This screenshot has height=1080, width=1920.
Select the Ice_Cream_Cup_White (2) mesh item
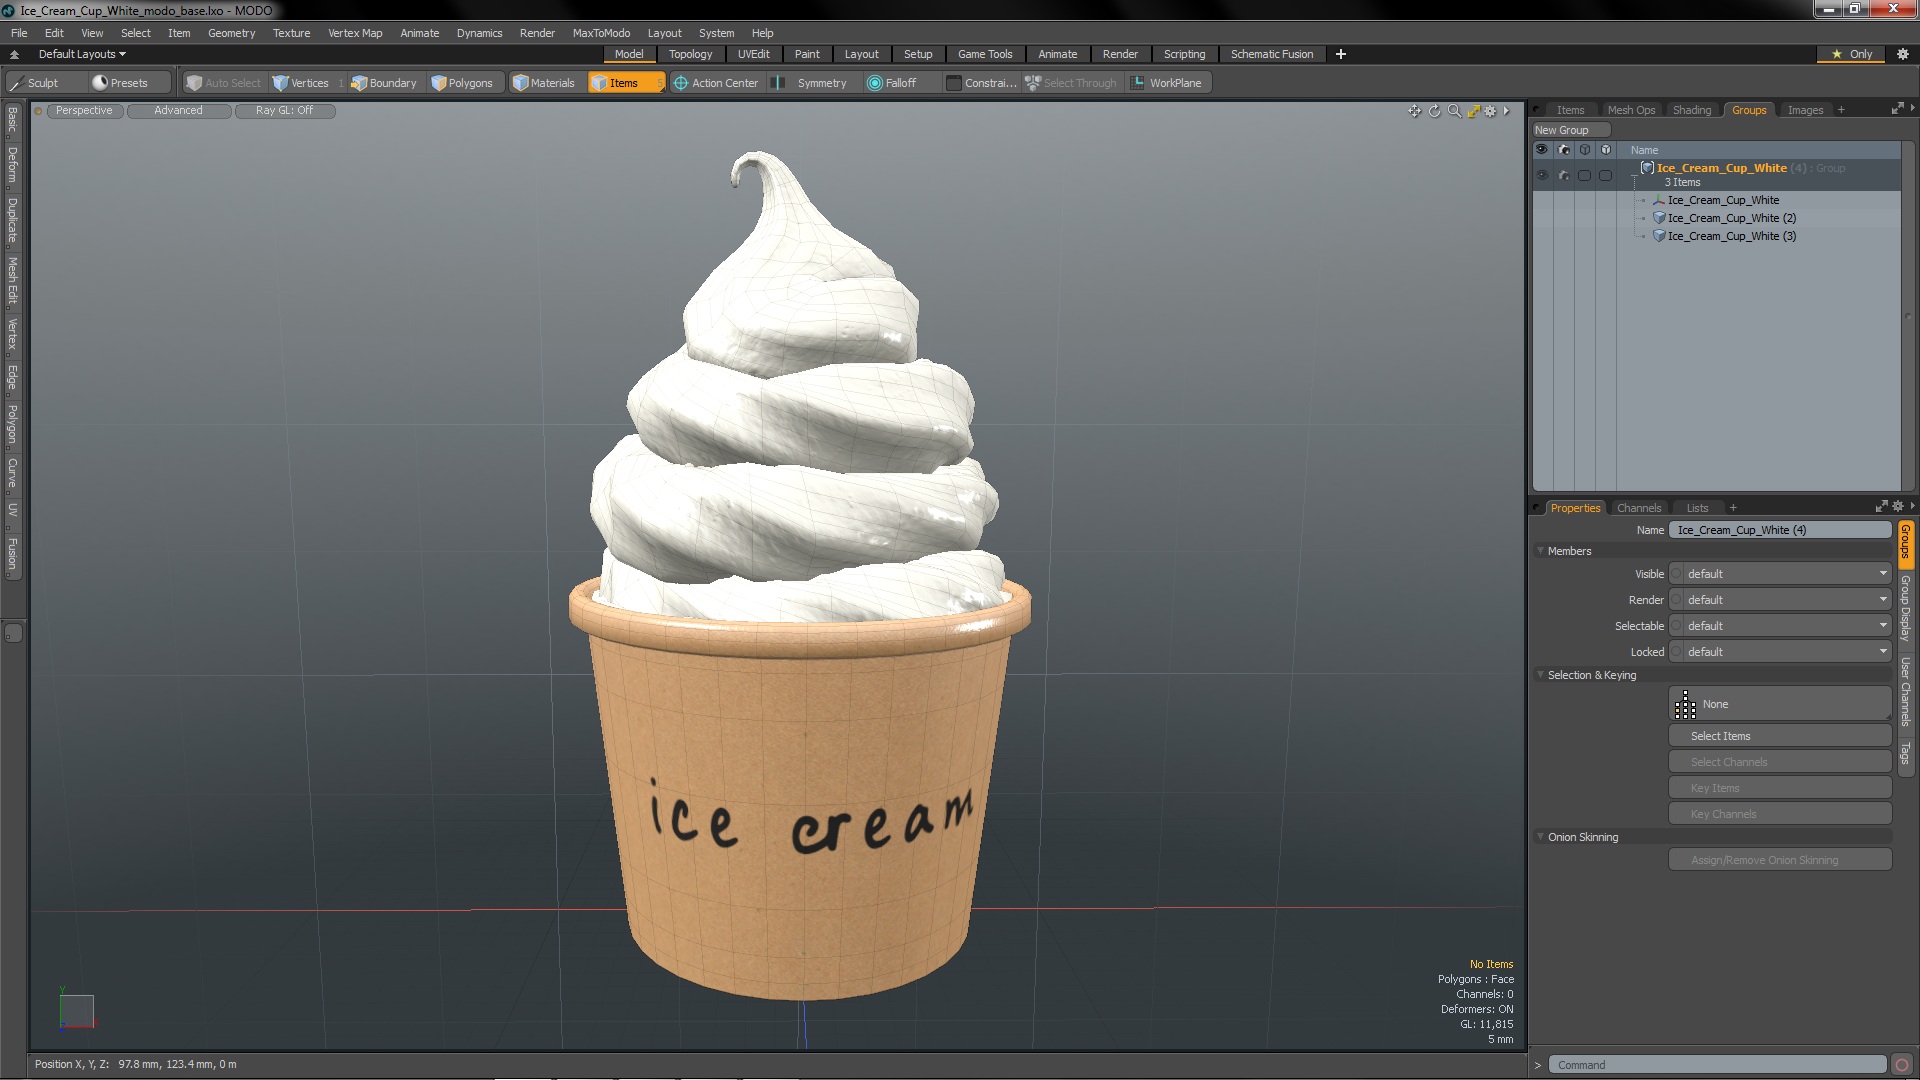coord(1731,218)
